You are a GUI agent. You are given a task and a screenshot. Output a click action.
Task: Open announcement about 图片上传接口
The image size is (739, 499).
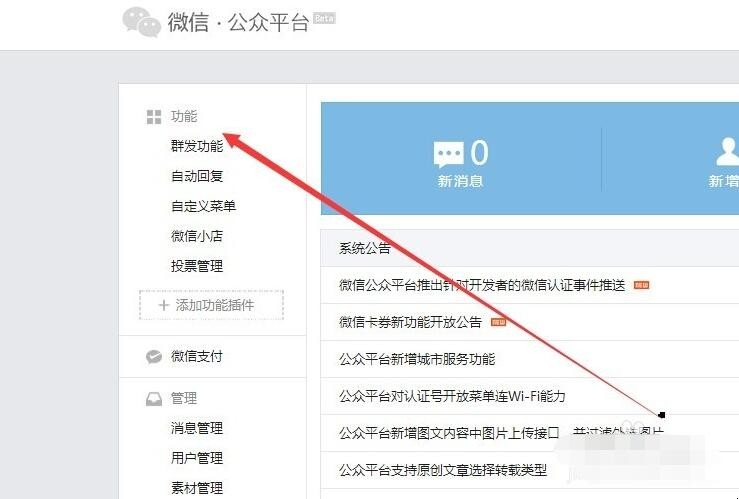(501, 433)
